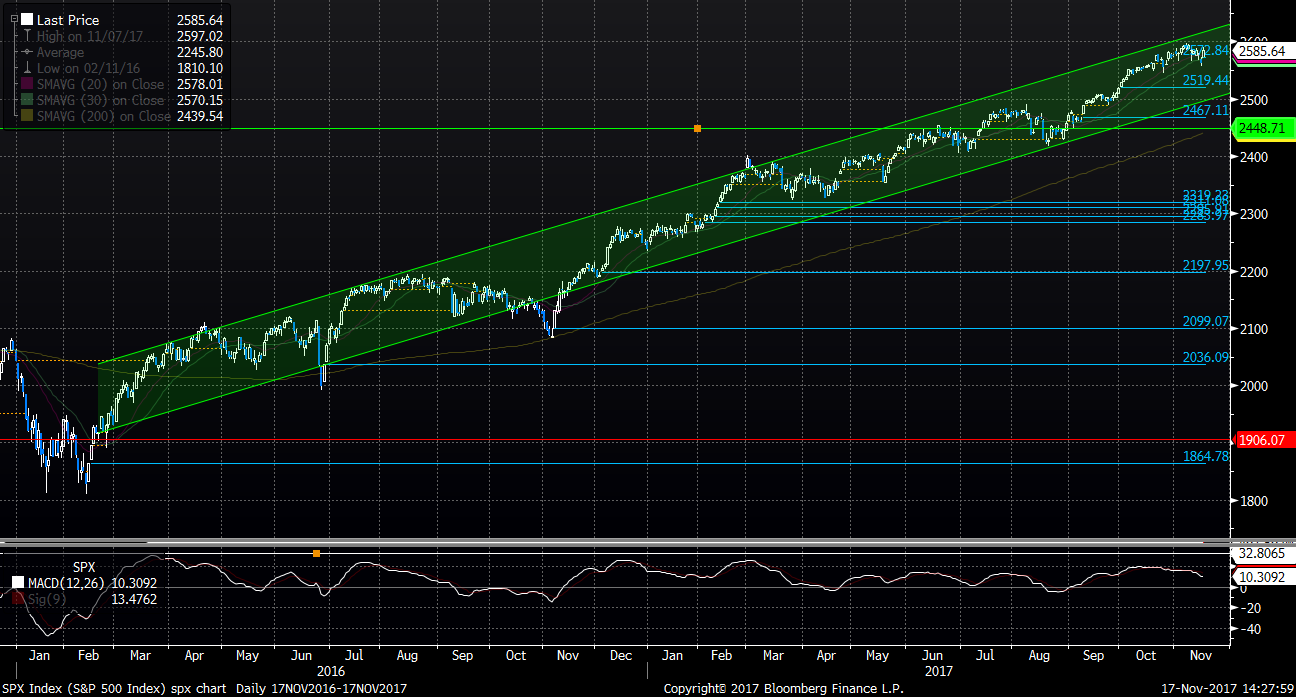This screenshot has width=1296, height=697.
Task: Click the SPX label in MACD panel
Action: click(84, 567)
